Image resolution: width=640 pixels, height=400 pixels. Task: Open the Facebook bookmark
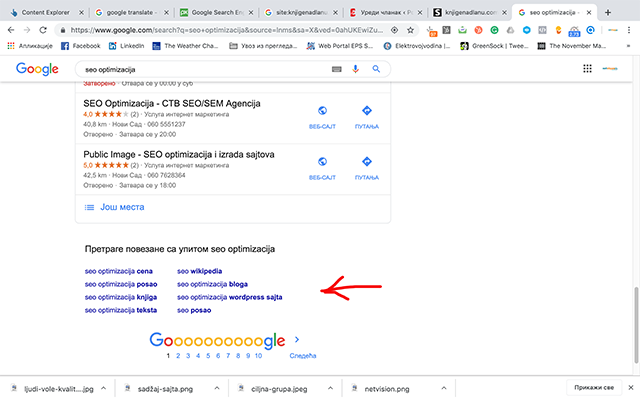click(80, 46)
